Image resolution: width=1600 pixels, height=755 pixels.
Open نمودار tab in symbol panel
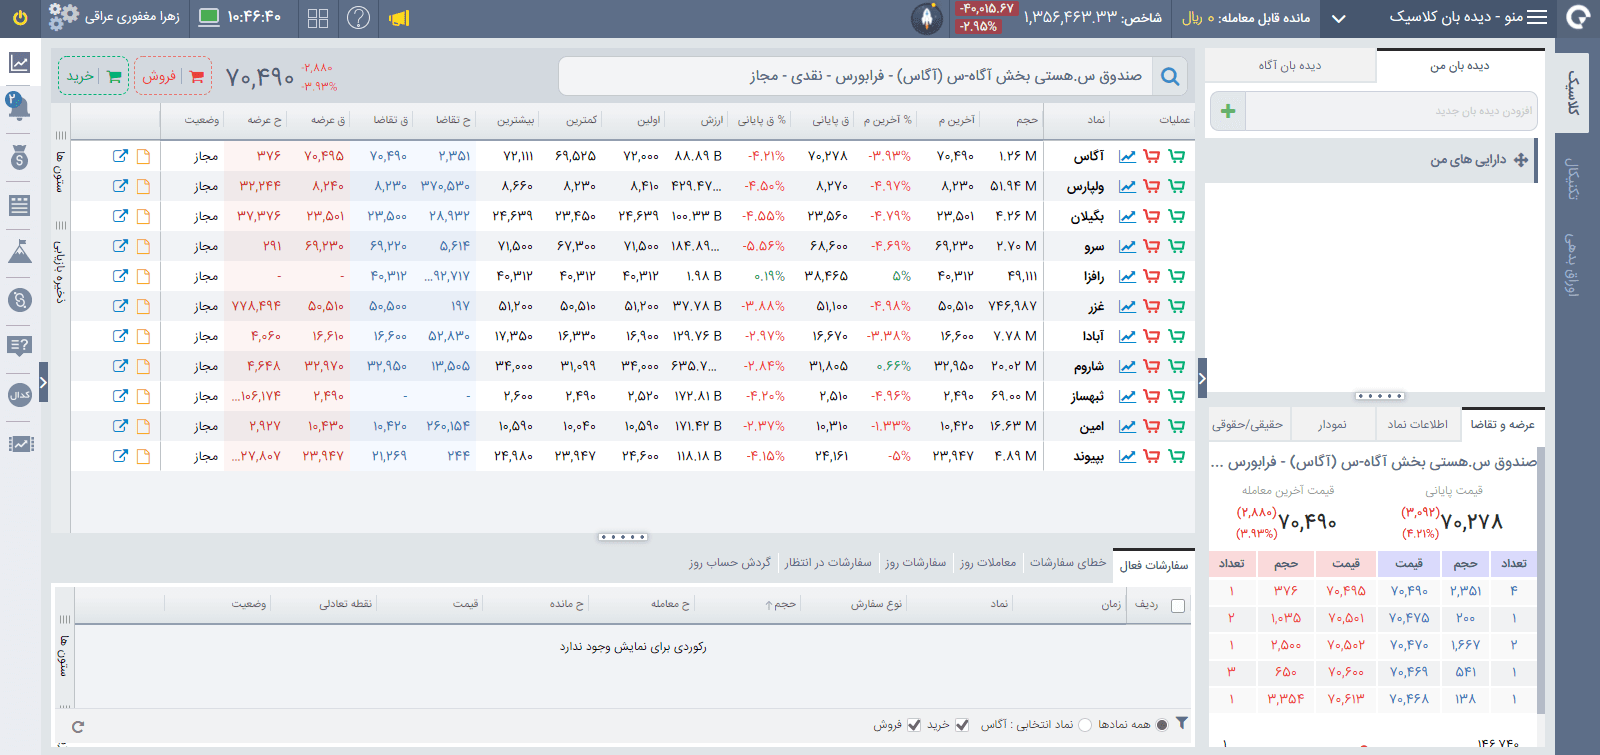pos(1331,424)
